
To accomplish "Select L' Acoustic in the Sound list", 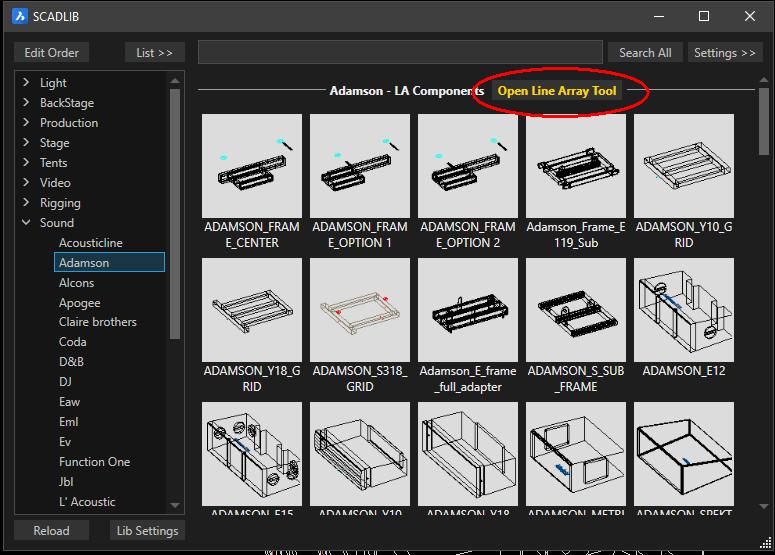I will click(x=87, y=502).
